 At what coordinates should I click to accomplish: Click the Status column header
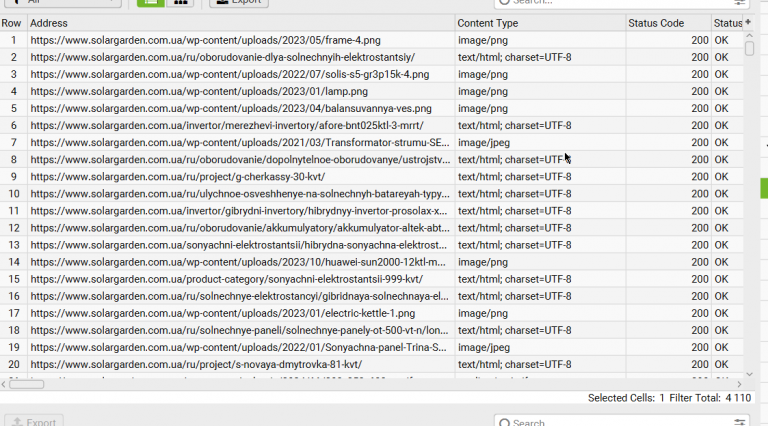click(728, 23)
